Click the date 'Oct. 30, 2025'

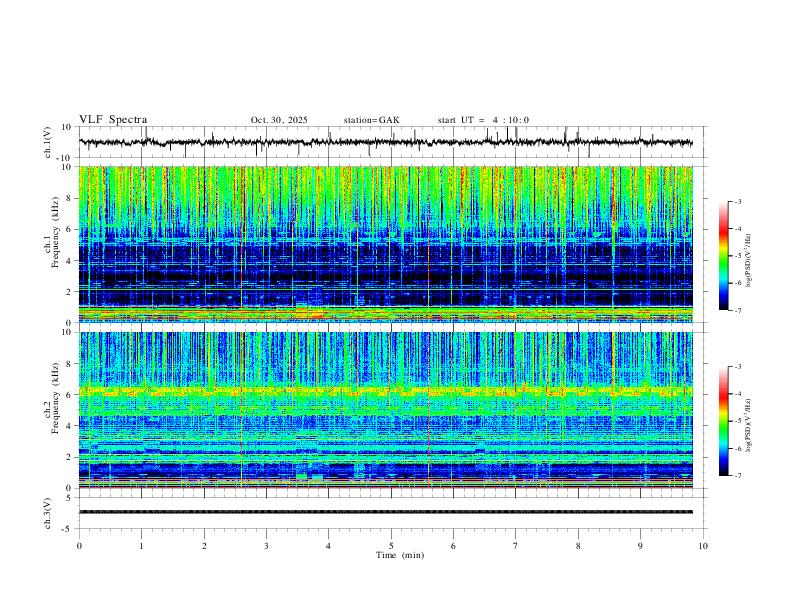[x=279, y=120]
